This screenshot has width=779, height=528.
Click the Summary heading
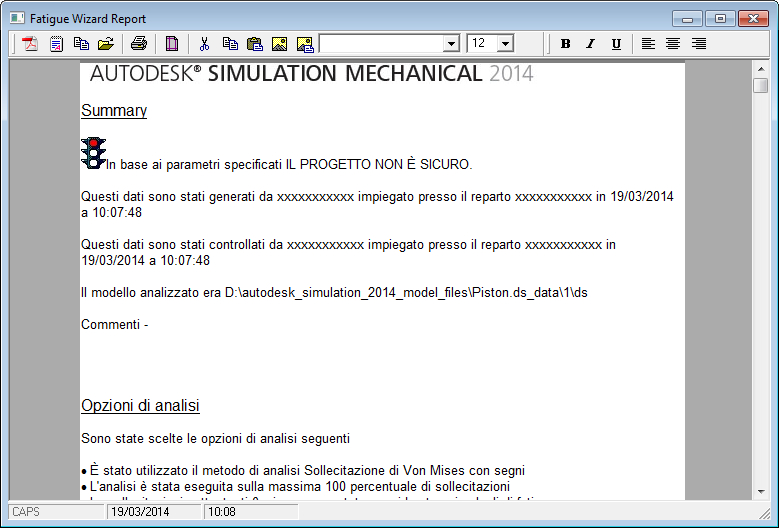(x=114, y=110)
